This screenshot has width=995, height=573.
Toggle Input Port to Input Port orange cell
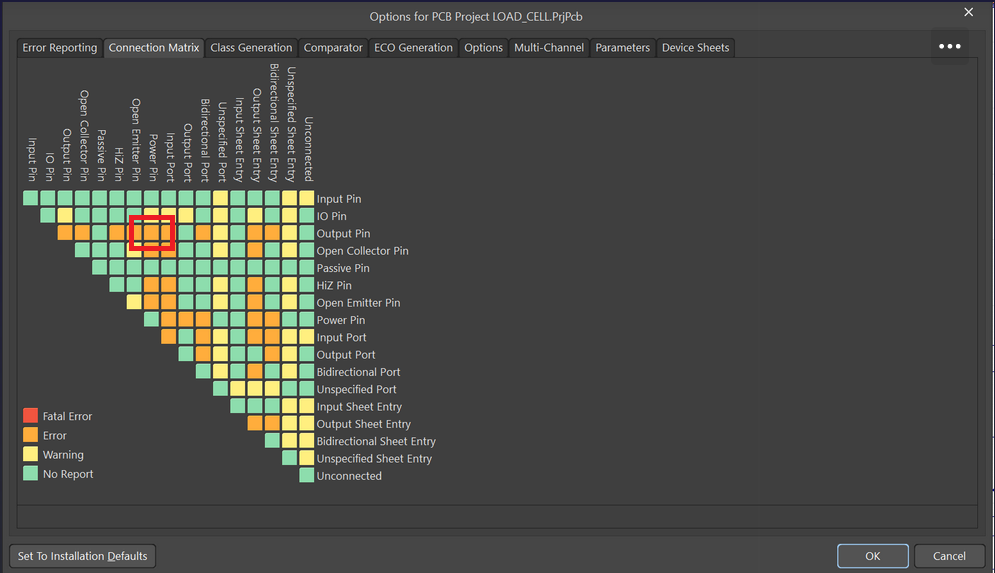pos(168,337)
